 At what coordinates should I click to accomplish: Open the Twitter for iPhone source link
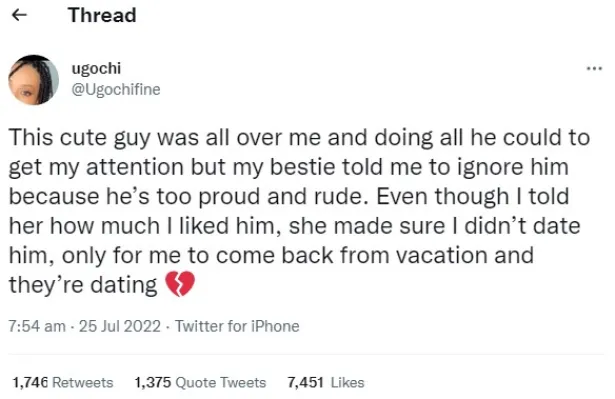(x=237, y=326)
